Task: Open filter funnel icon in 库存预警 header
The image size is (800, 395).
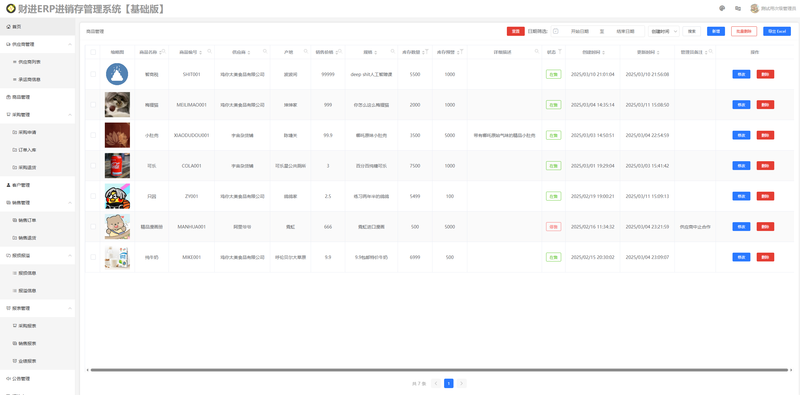Action: coord(461,52)
